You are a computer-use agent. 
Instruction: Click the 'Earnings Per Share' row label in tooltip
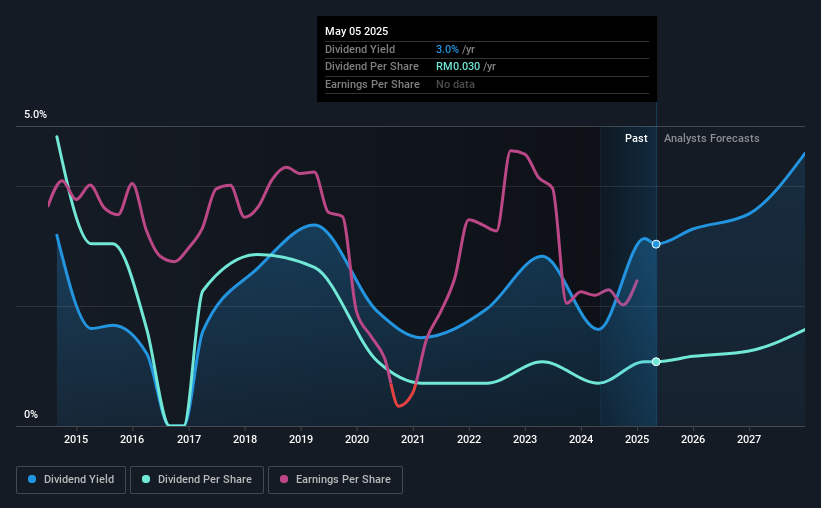coord(372,84)
